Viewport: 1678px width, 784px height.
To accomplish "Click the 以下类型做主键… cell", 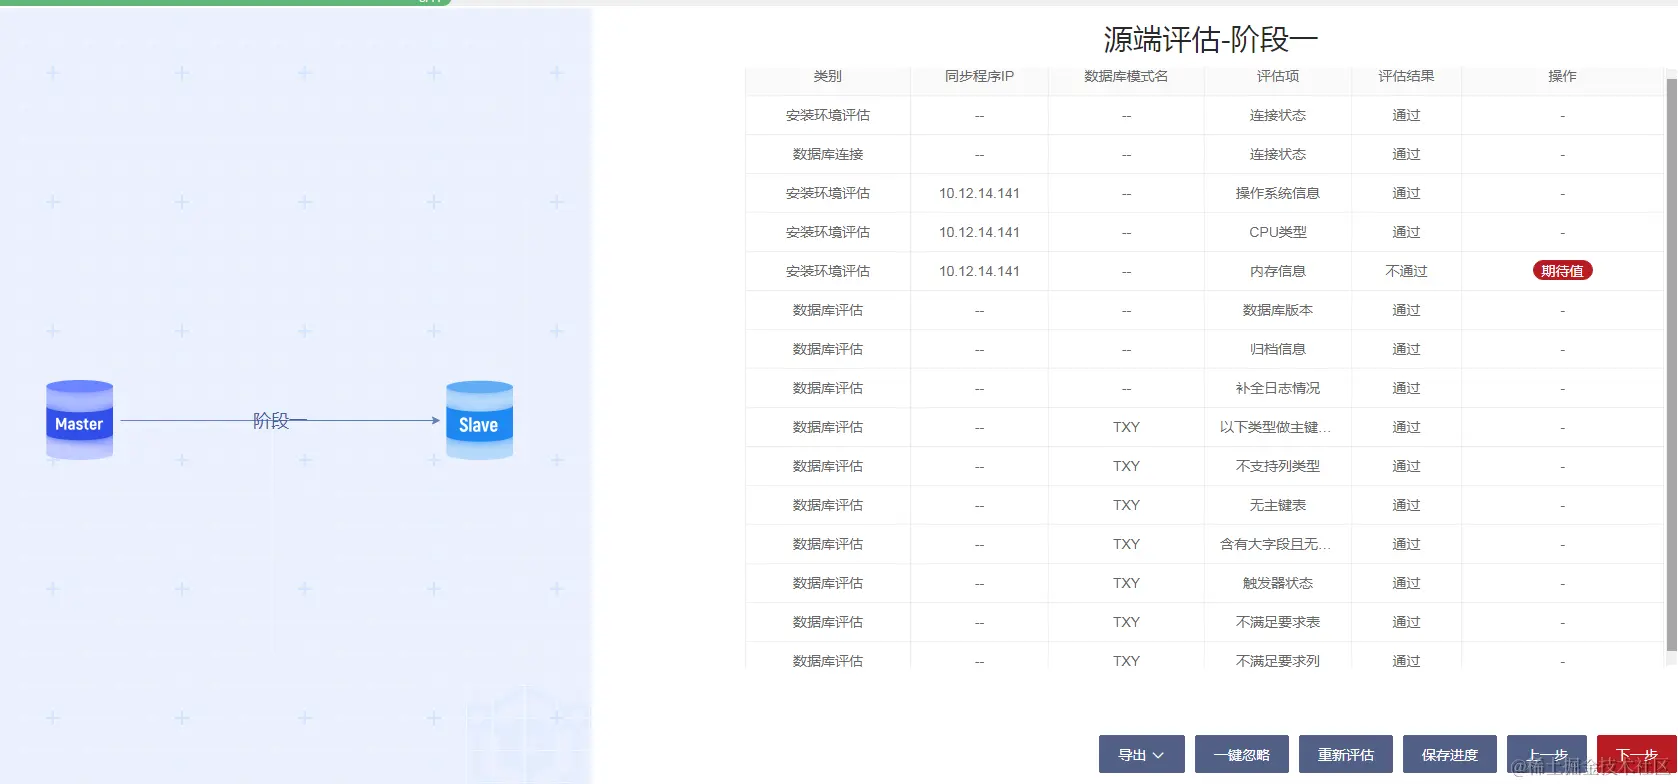I will coord(1276,427).
